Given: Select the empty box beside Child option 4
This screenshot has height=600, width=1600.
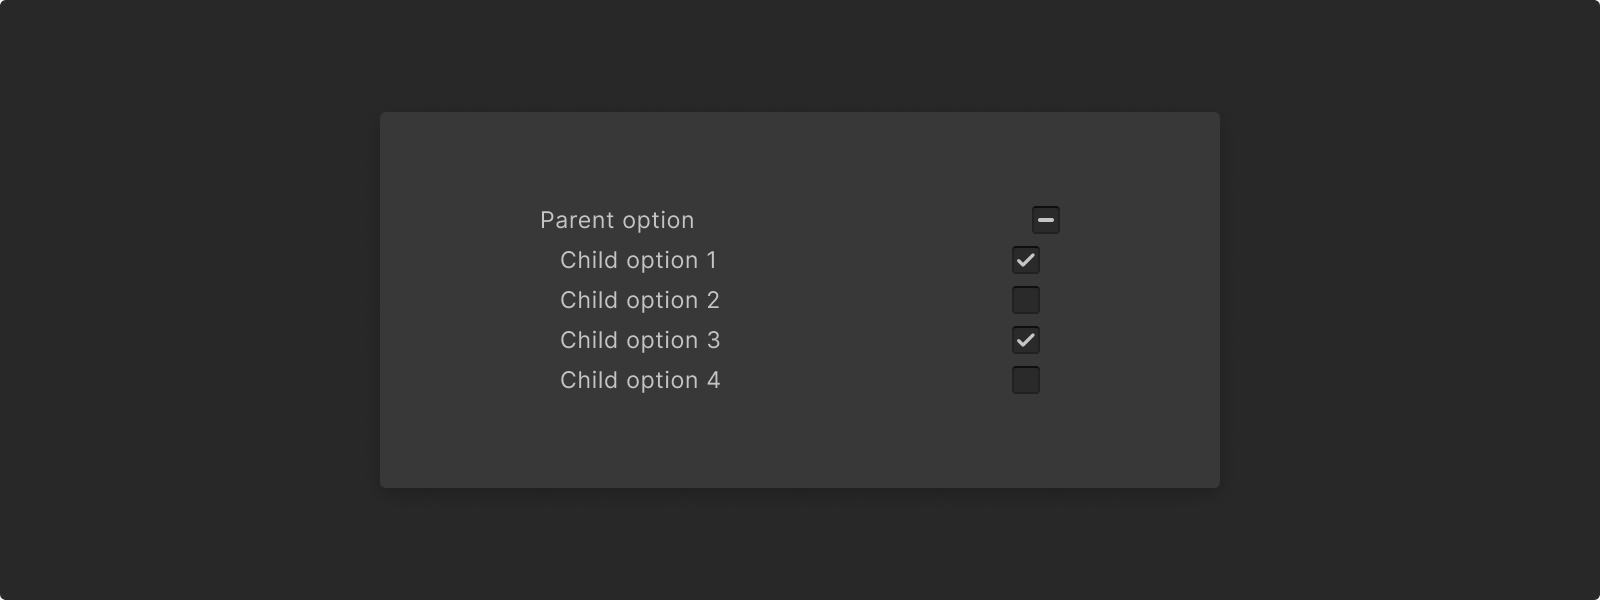Looking at the screenshot, I should [1026, 380].
